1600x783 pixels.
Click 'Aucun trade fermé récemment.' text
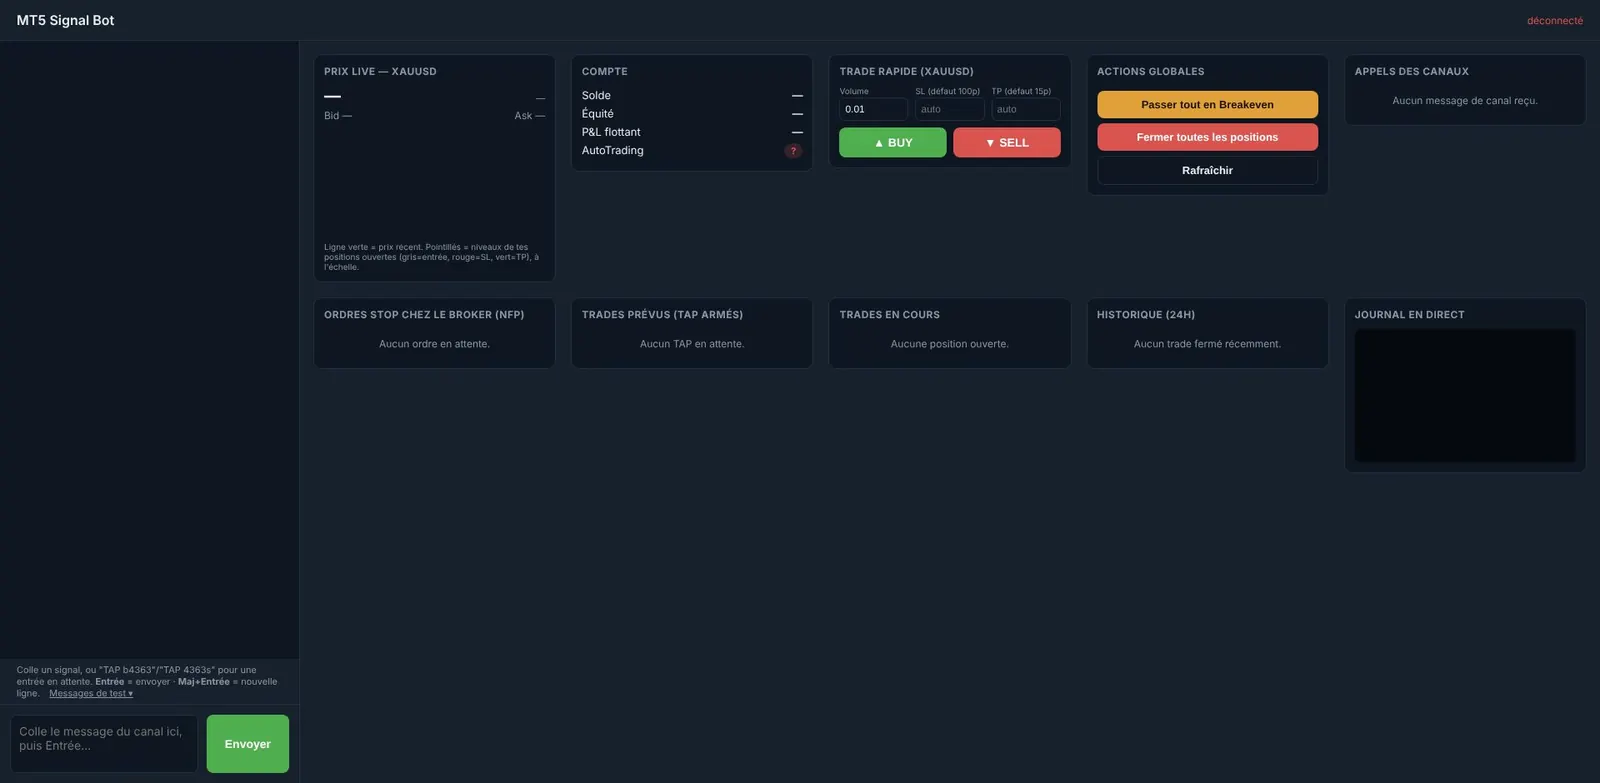[x=1207, y=344]
